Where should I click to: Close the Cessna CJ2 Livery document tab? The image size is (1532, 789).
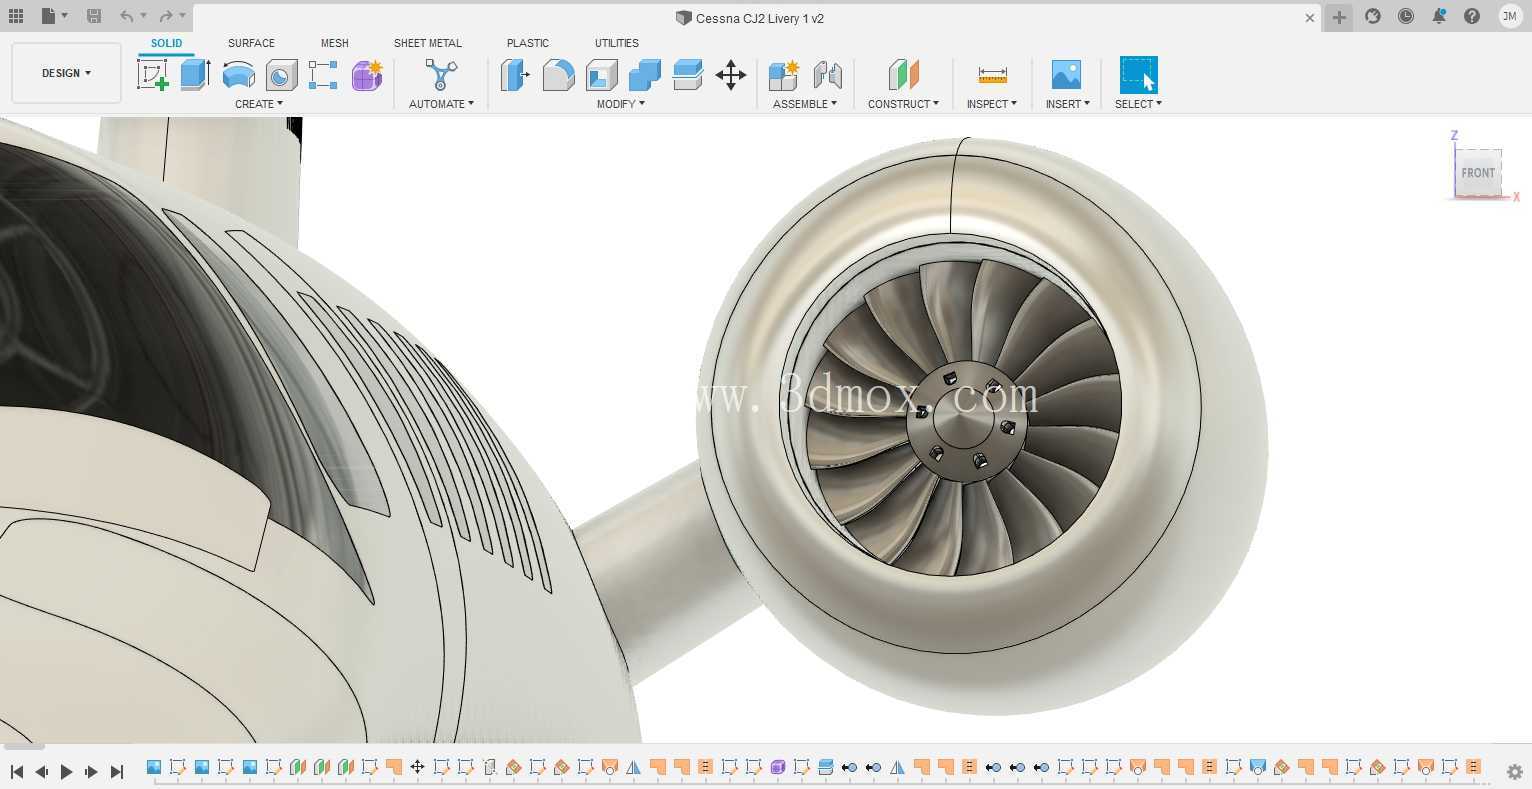(1310, 18)
